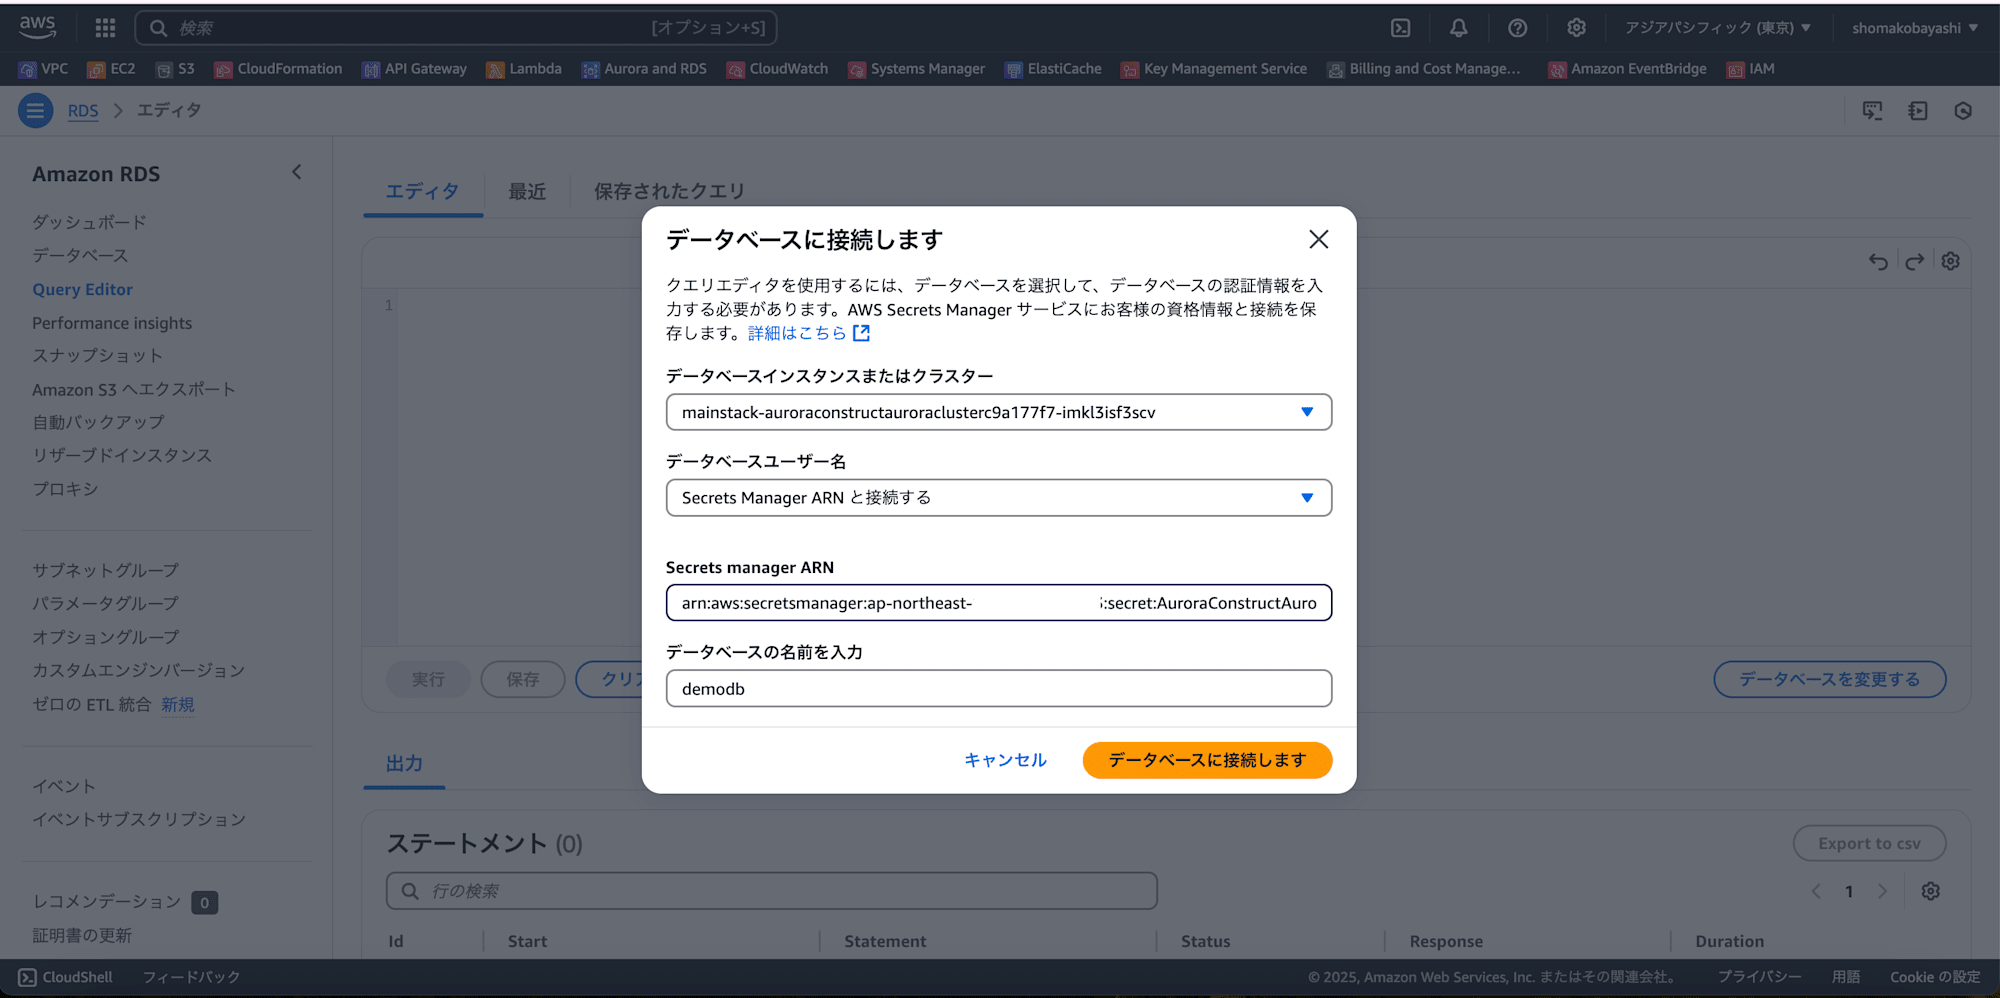2000x998 pixels.
Task: Focus the statements row search box
Action: click(x=772, y=891)
